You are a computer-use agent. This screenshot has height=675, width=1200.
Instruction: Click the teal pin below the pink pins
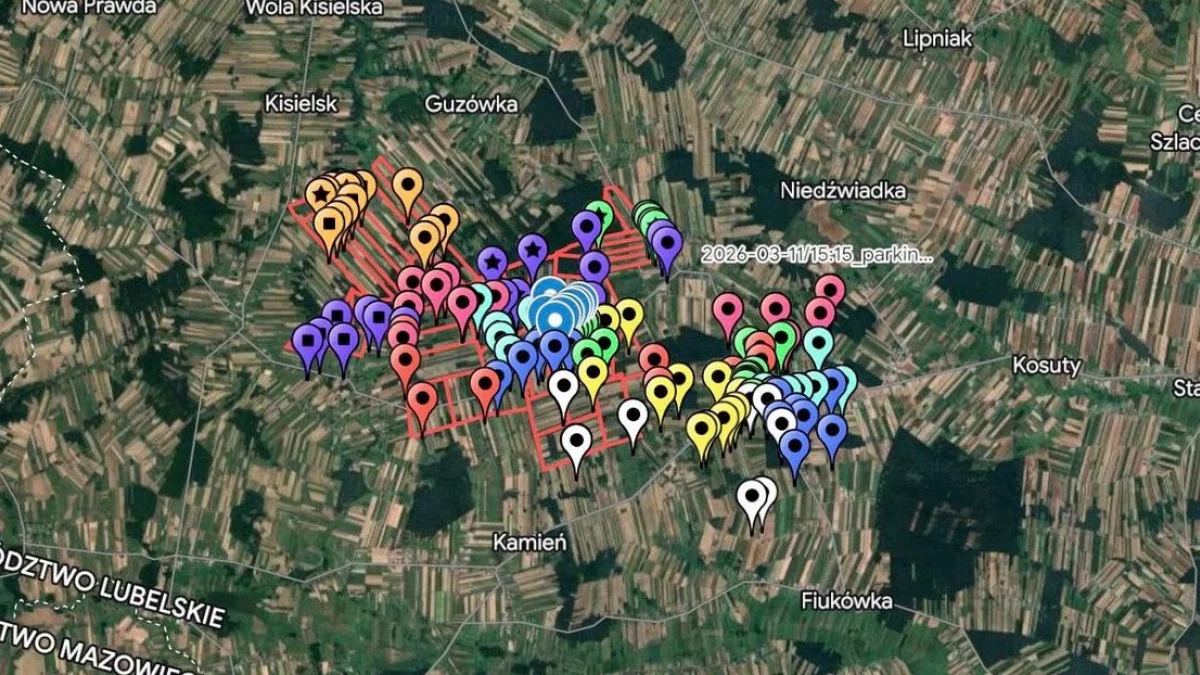tap(819, 344)
